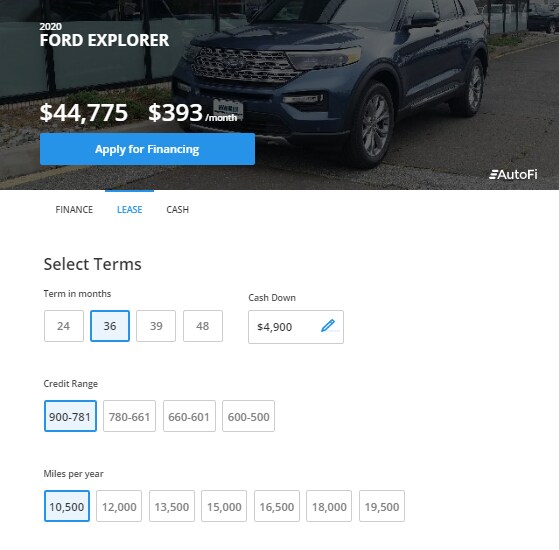Open the CASH payment tab
Image resolution: width=559 pixels, height=550 pixels.
click(x=178, y=210)
